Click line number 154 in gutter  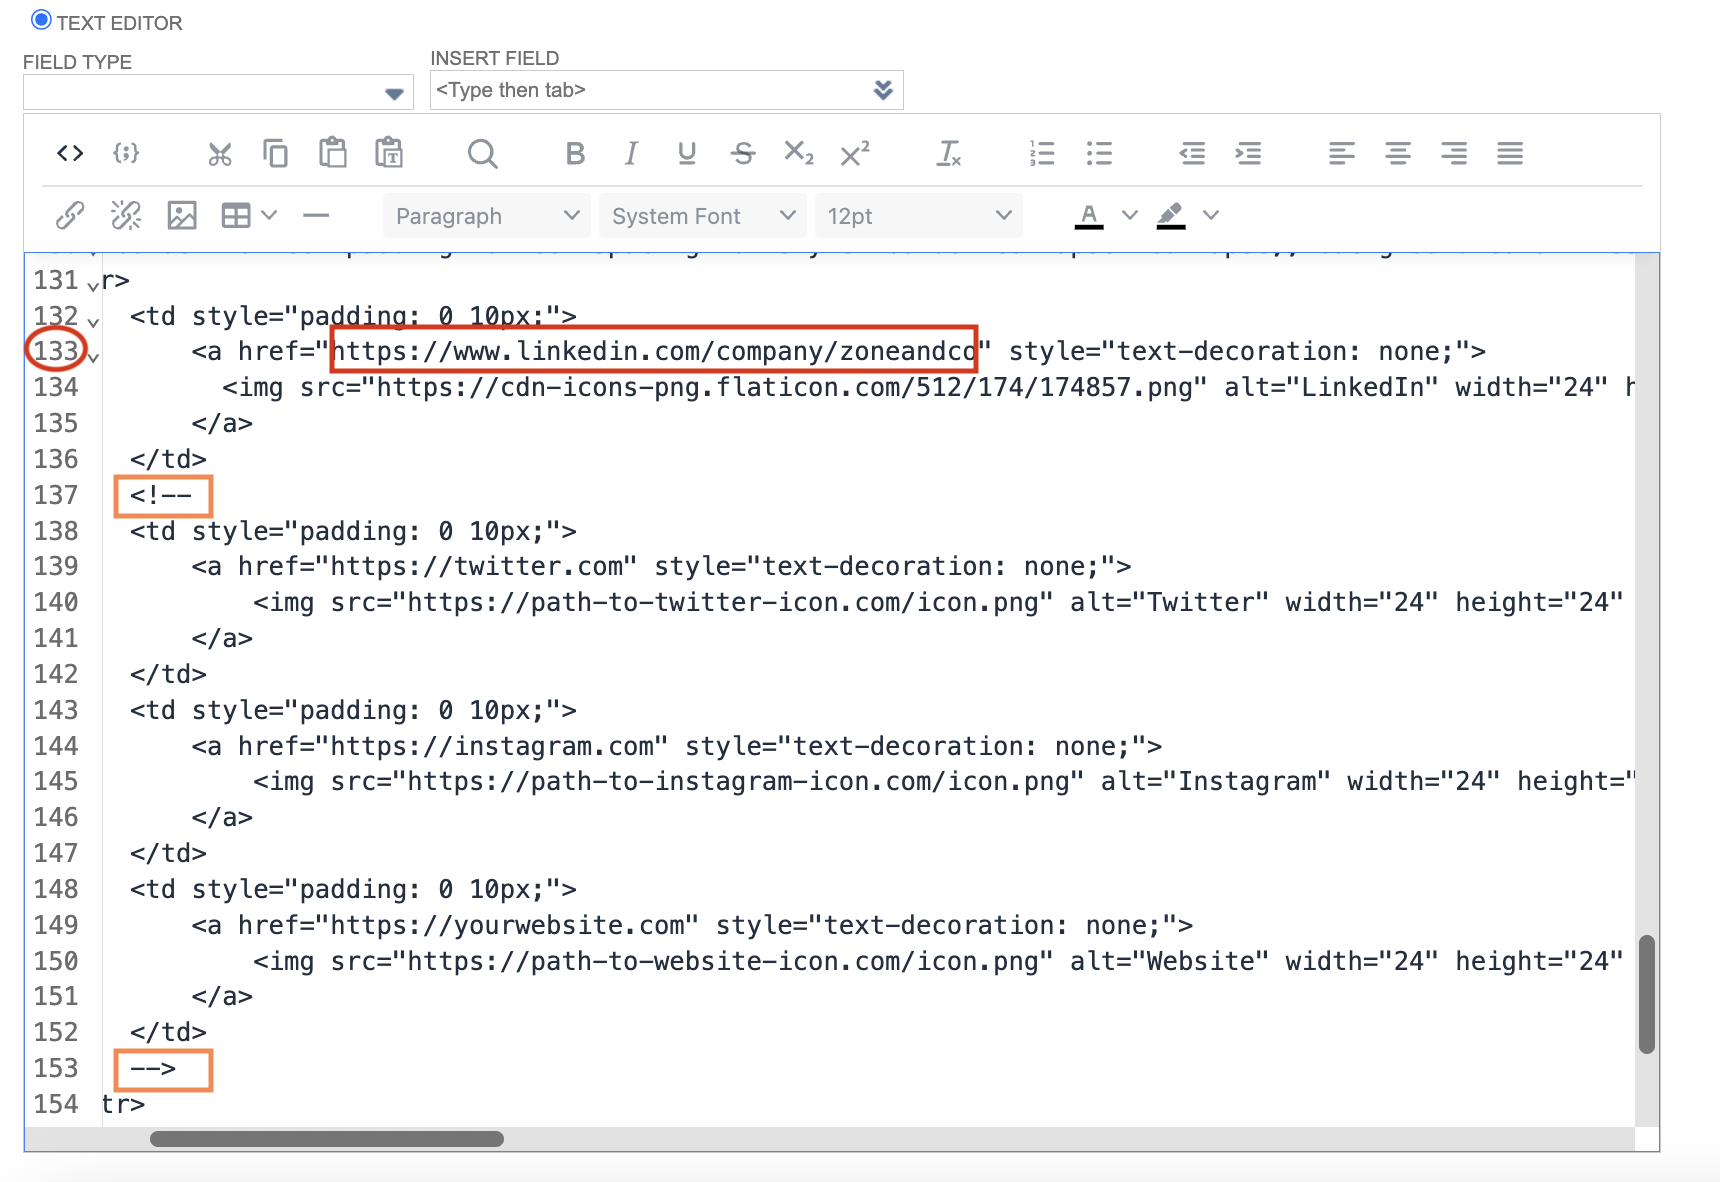point(56,1105)
